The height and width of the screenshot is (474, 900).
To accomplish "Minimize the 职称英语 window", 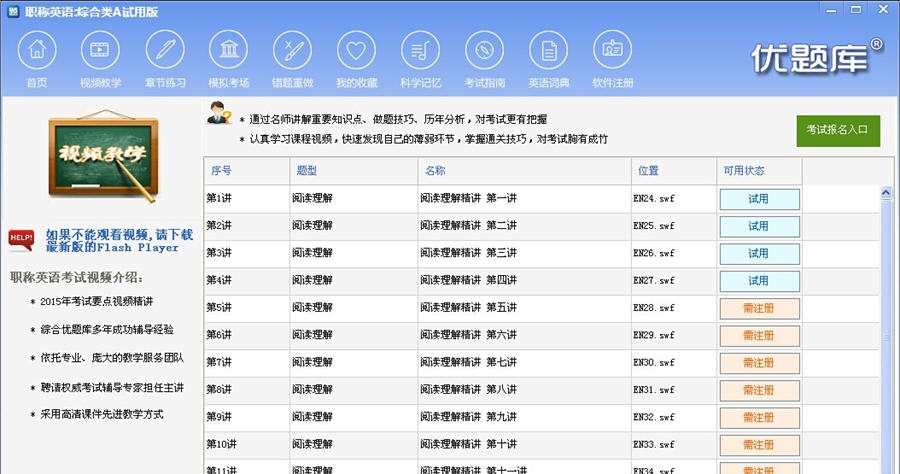I will 831,10.
